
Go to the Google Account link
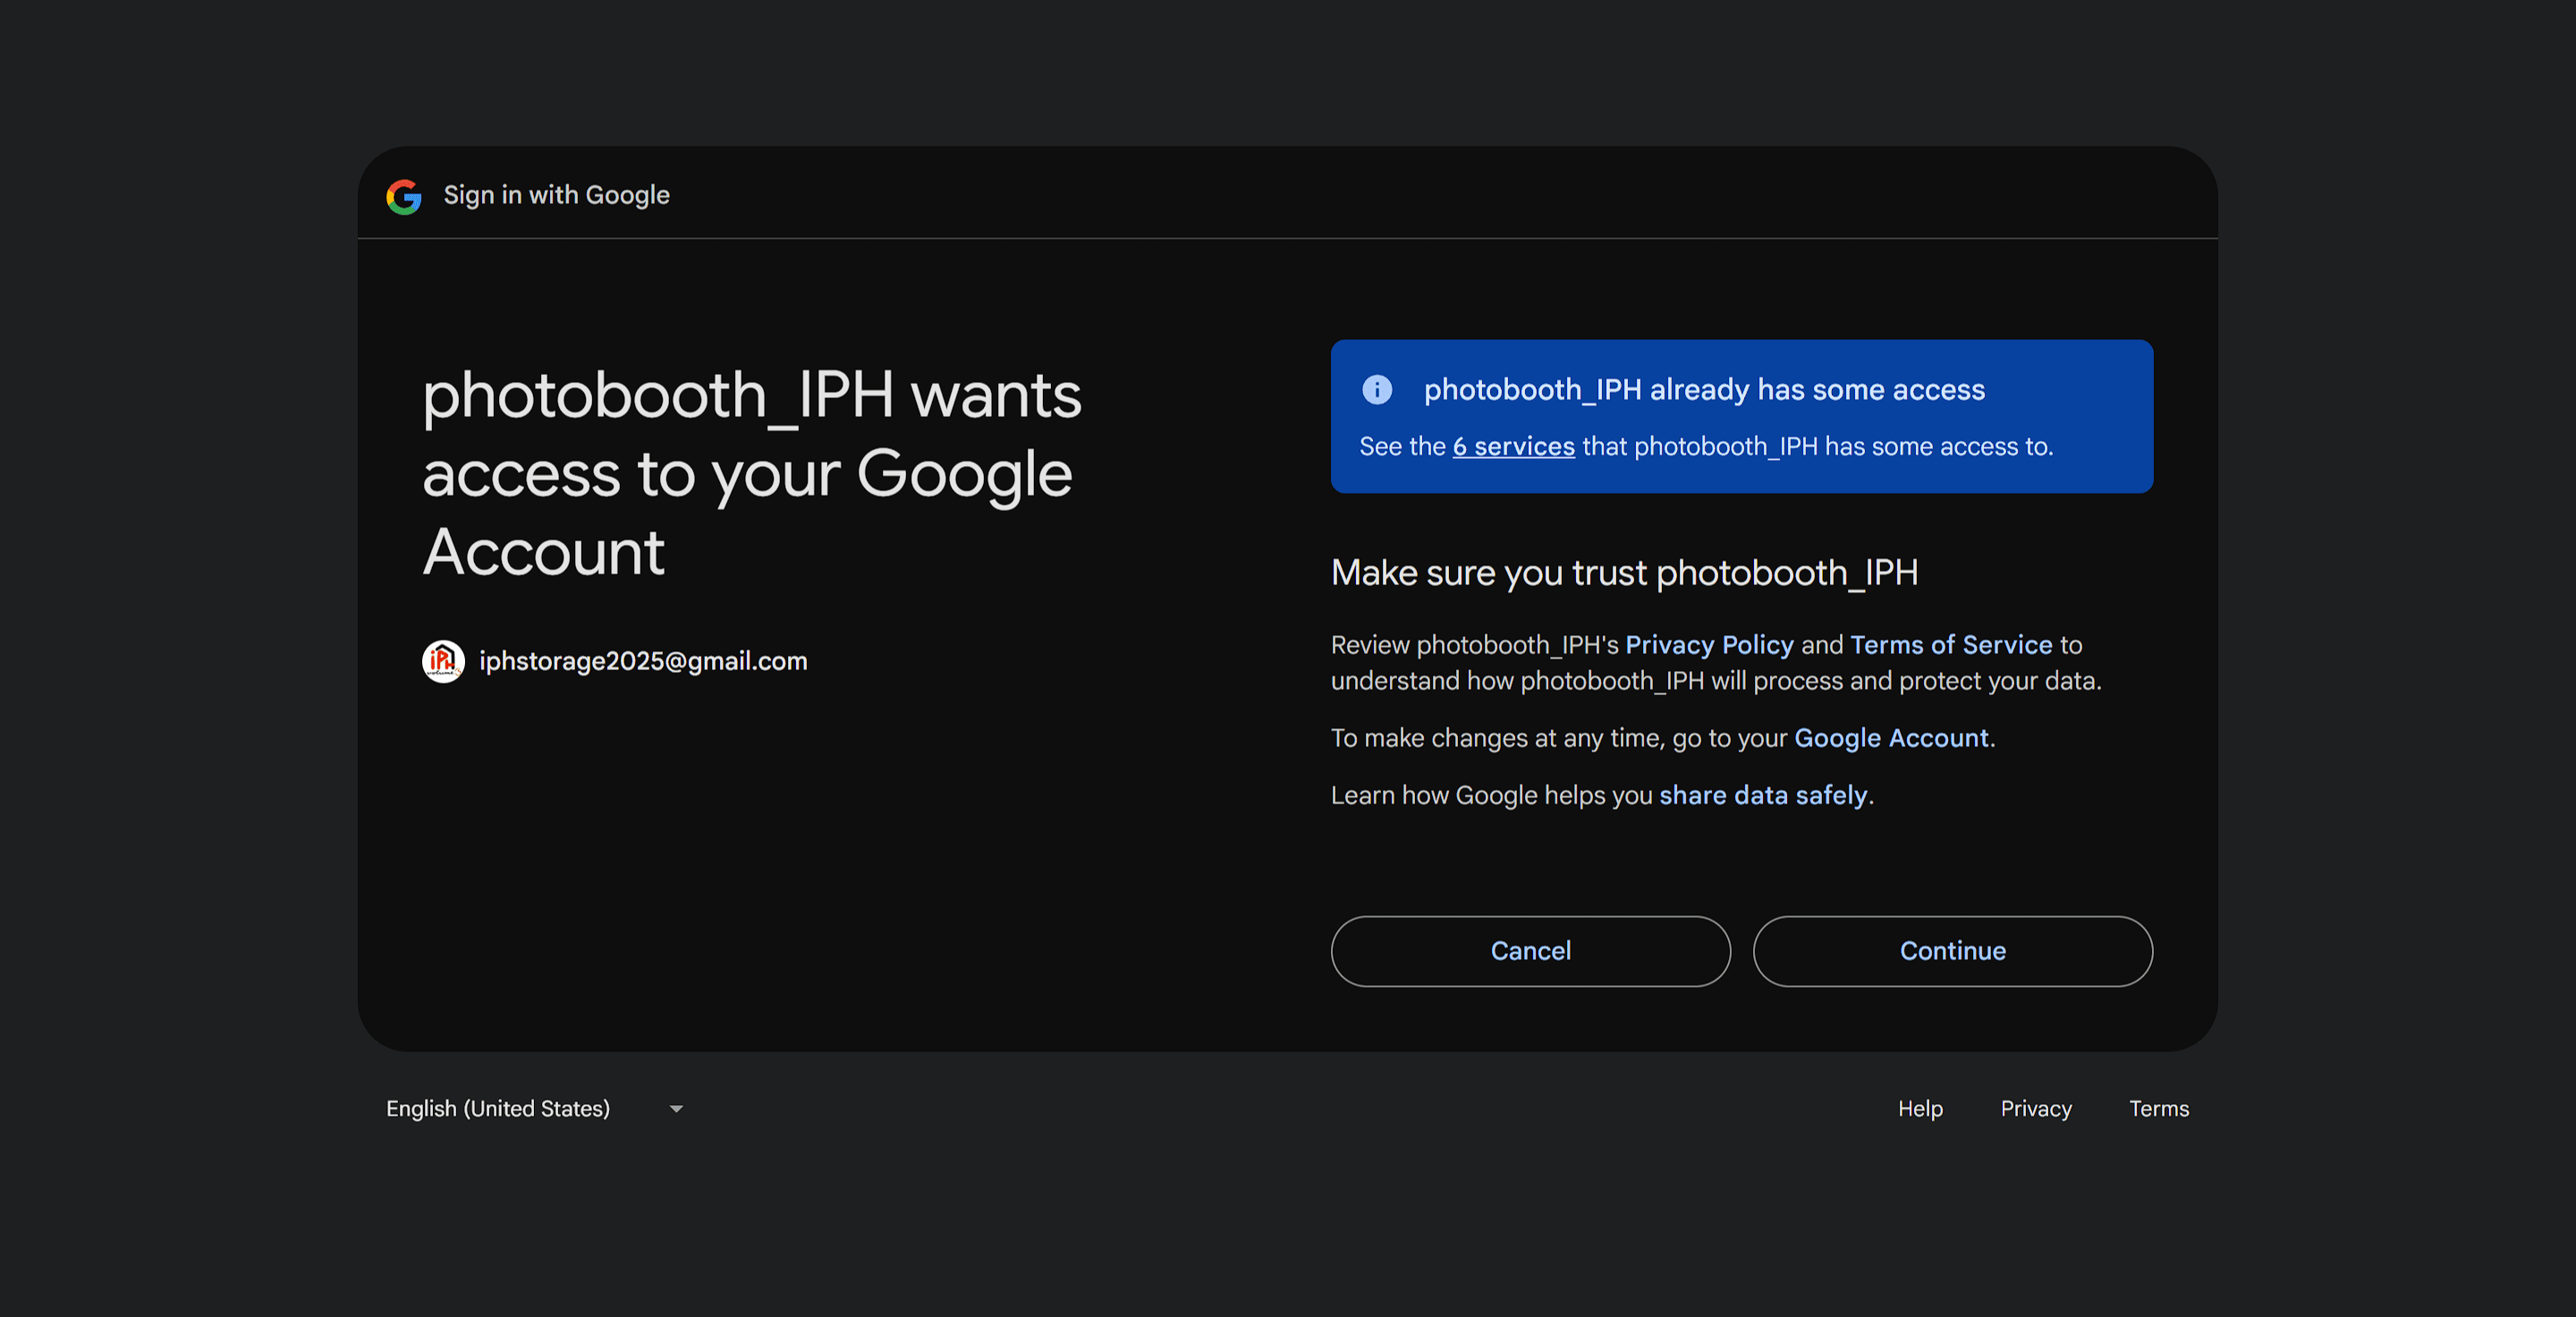1891,738
